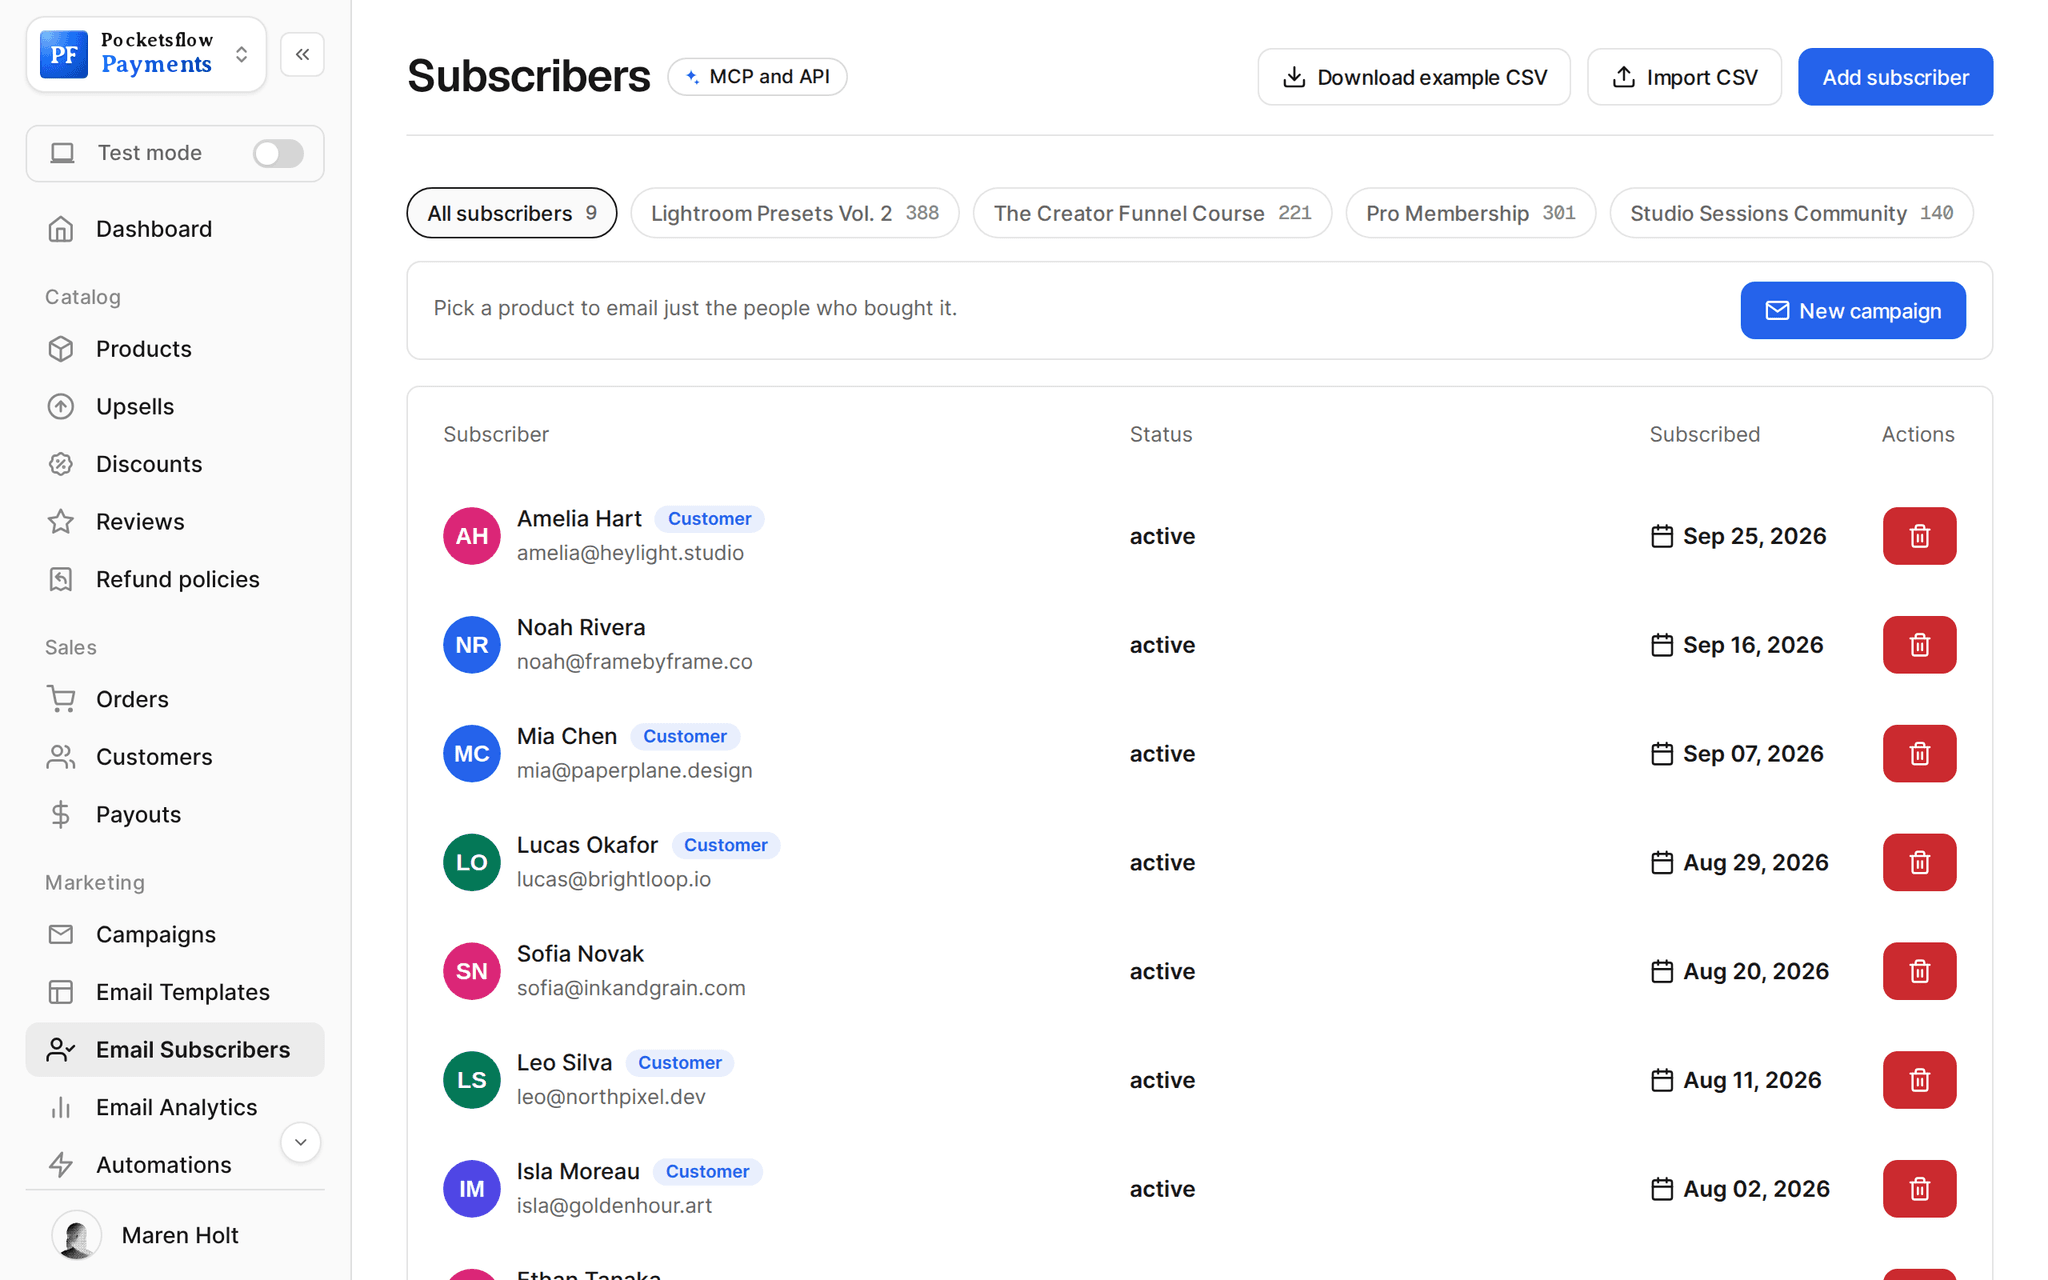Click the LO avatar for Lucas Okafor
Screen dimensions: 2048x1280
click(472, 862)
